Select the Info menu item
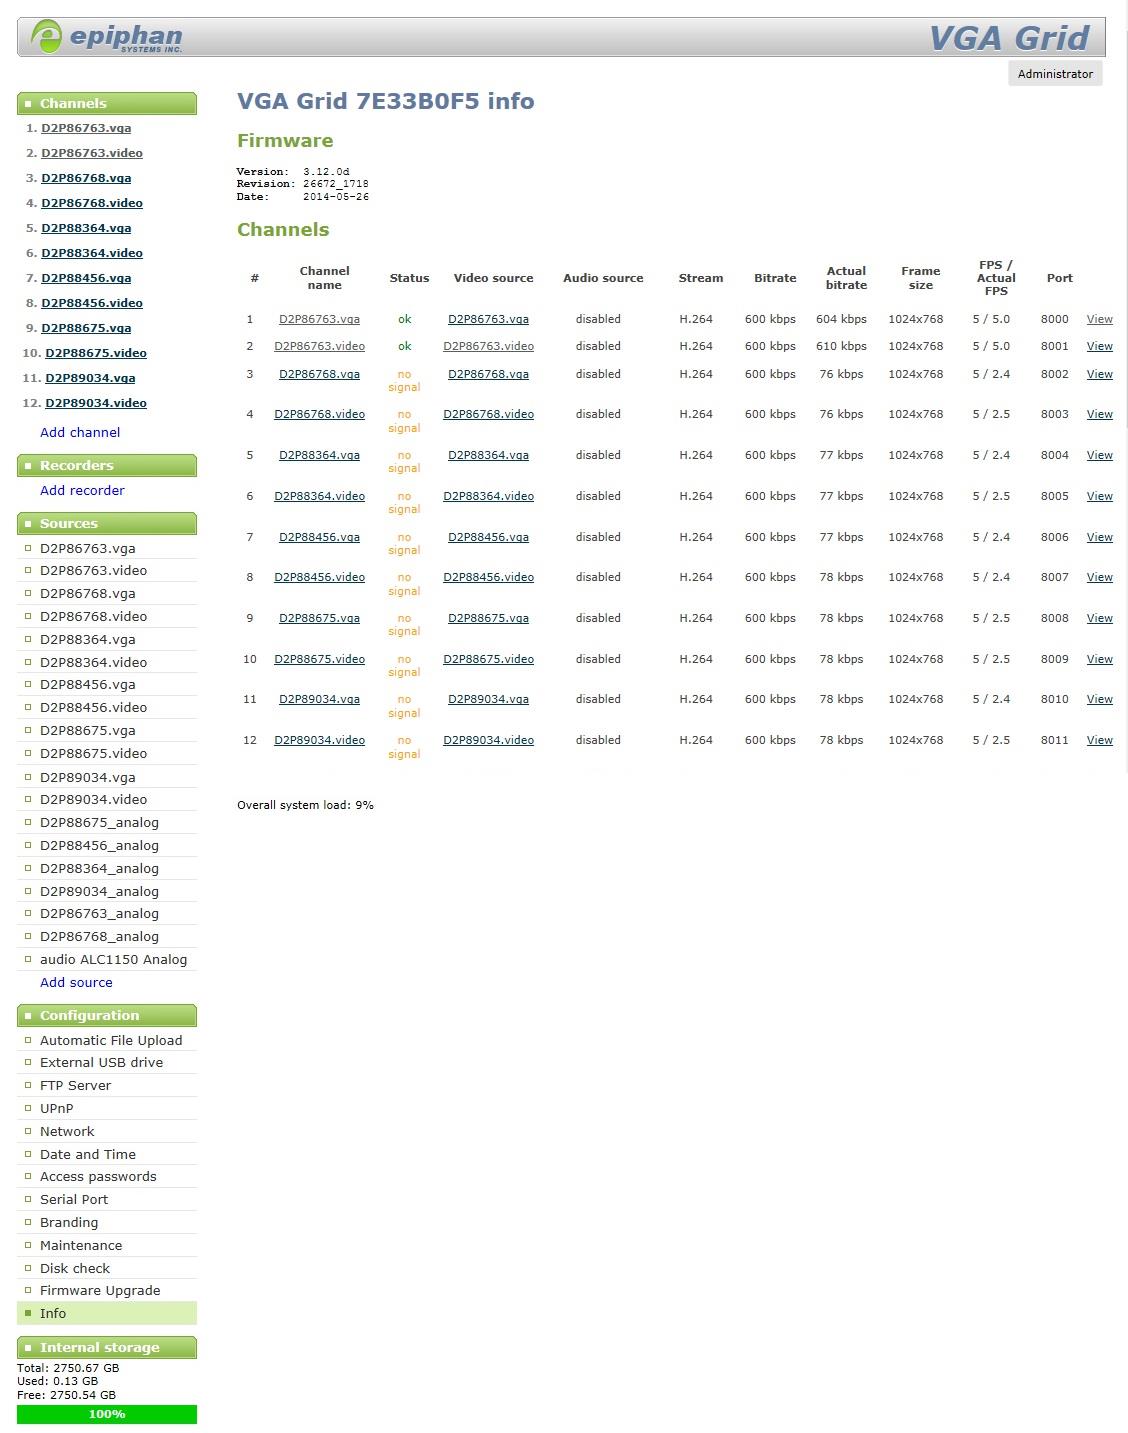The image size is (1128, 1433). coord(53,1313)
